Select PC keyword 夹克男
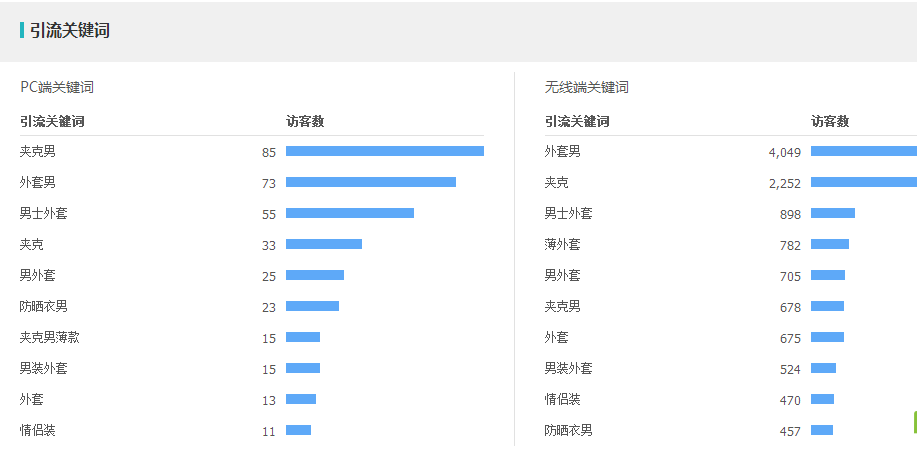This screenshot has width=917, height=453. [37, 152]
